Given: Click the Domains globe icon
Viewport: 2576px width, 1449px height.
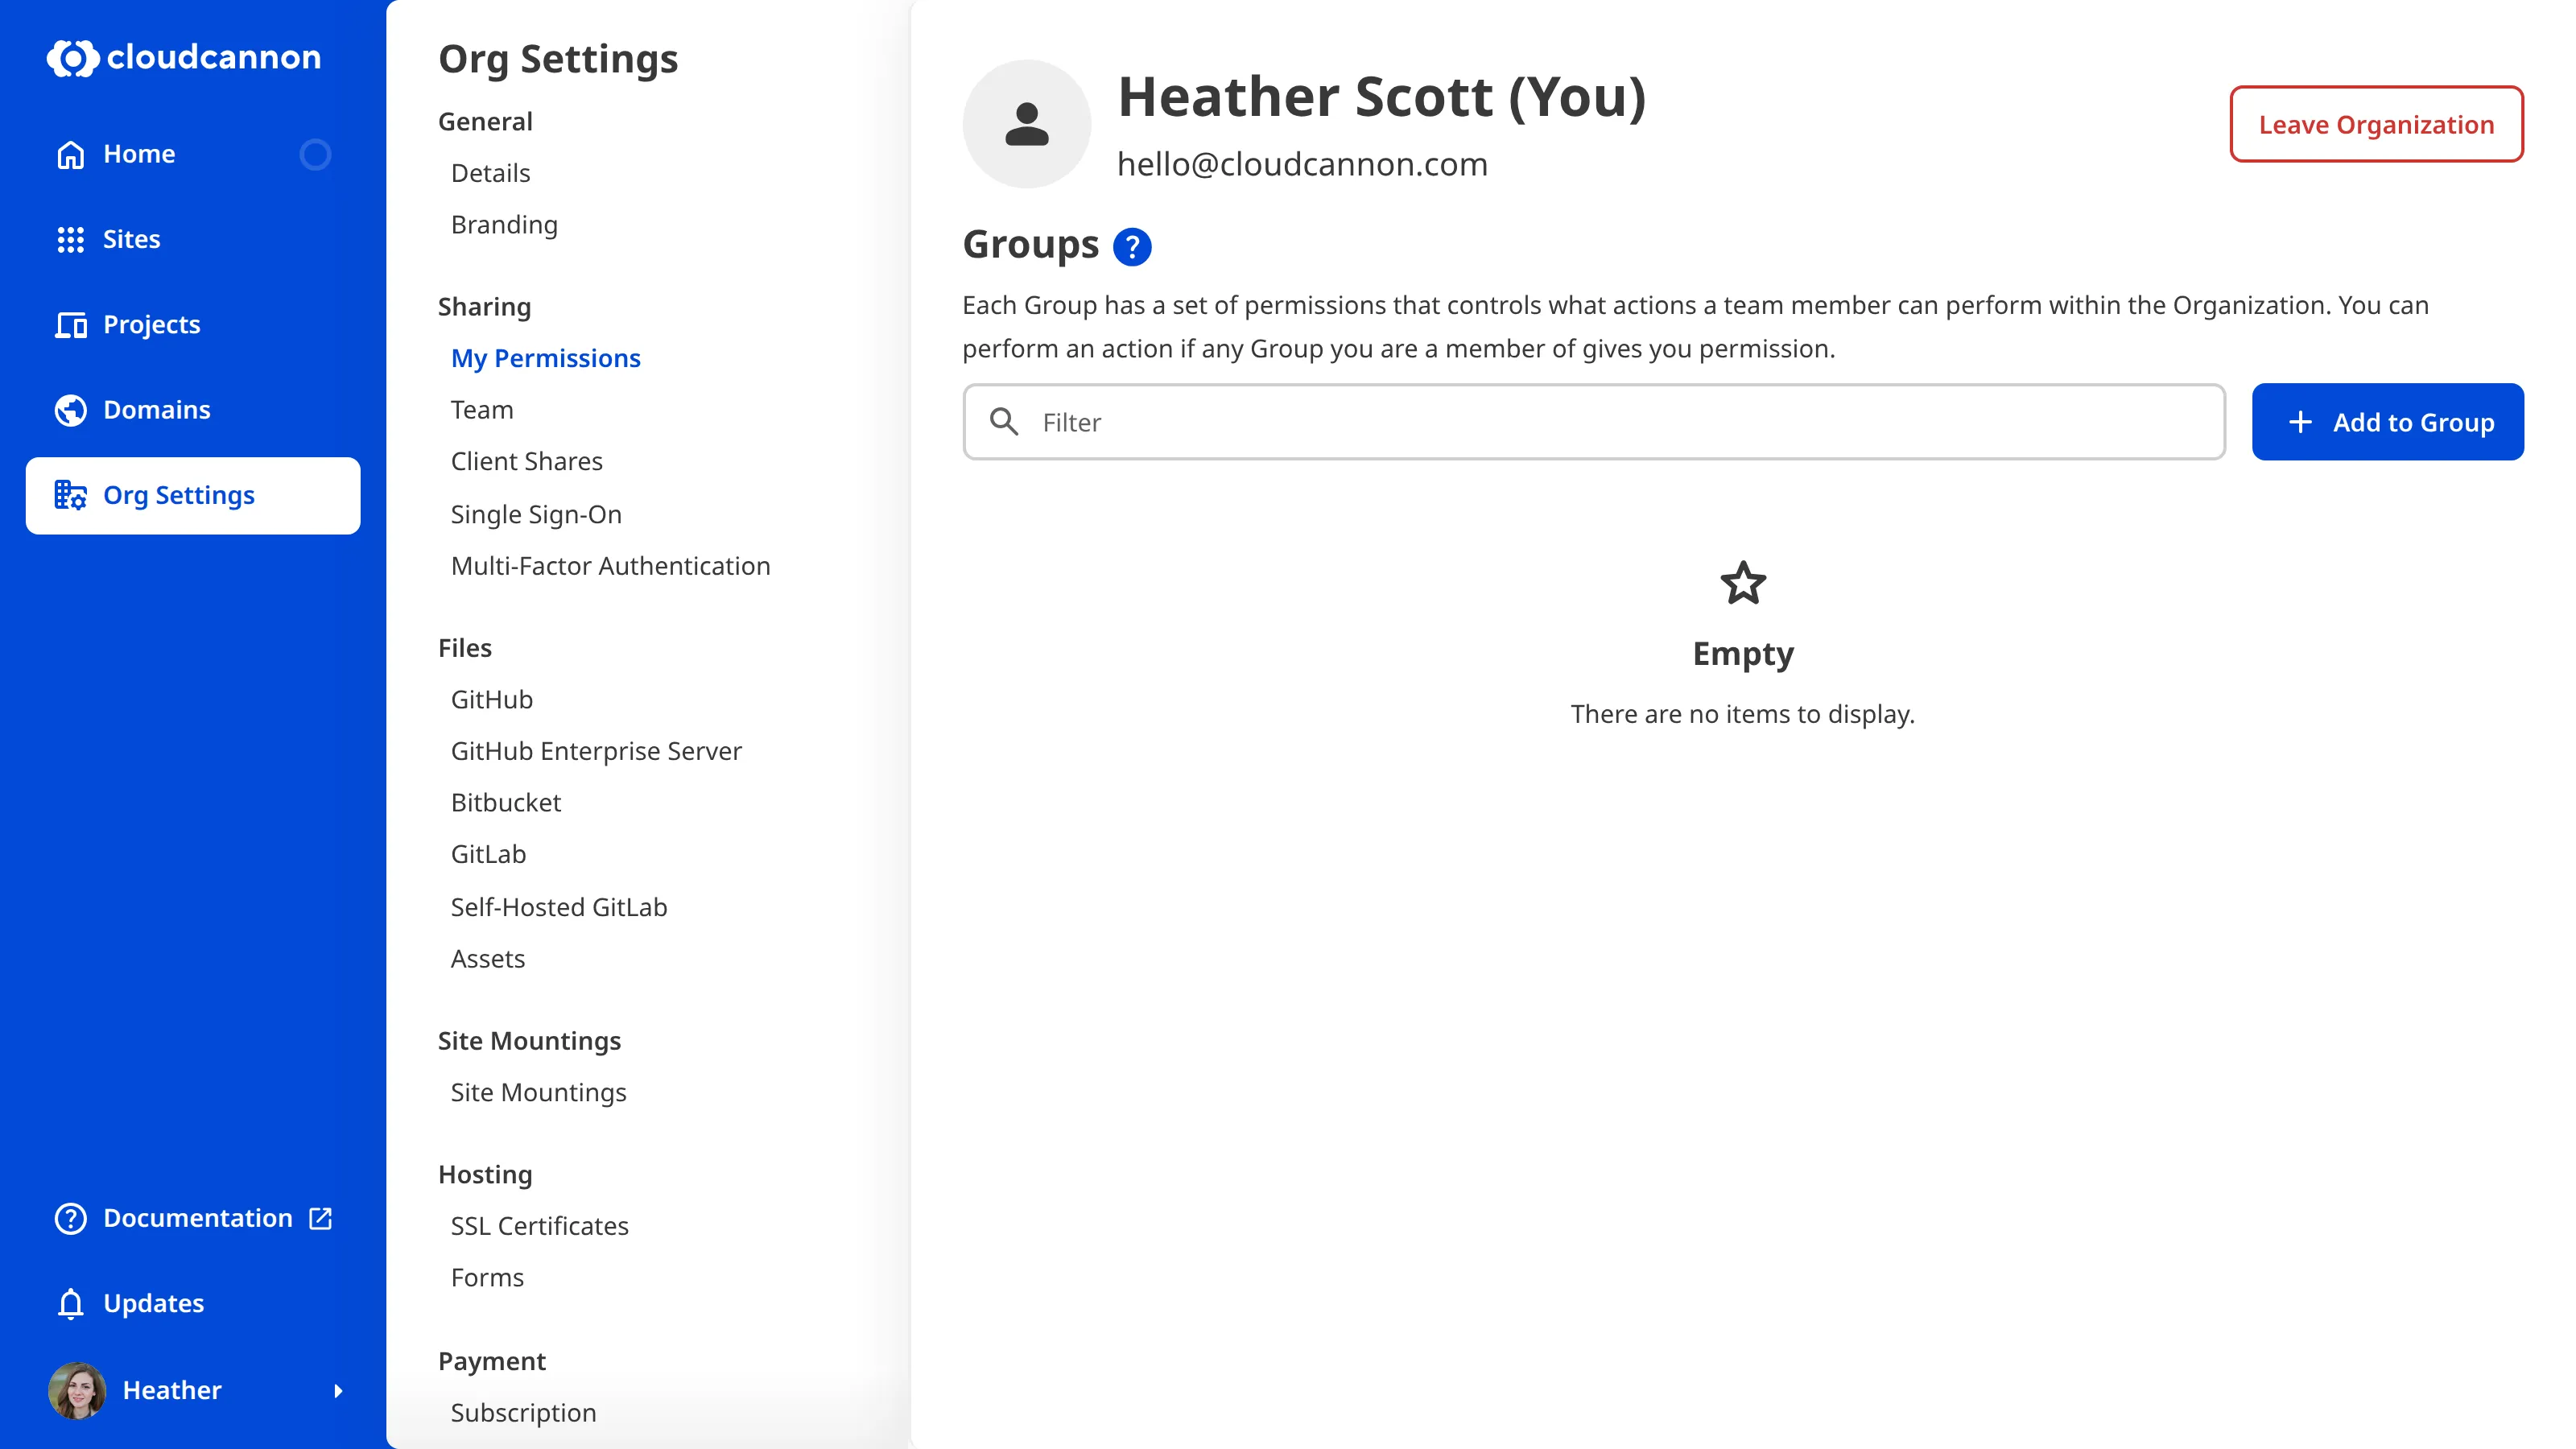Looking at the screenshot, I should click(x=71, y=410).
